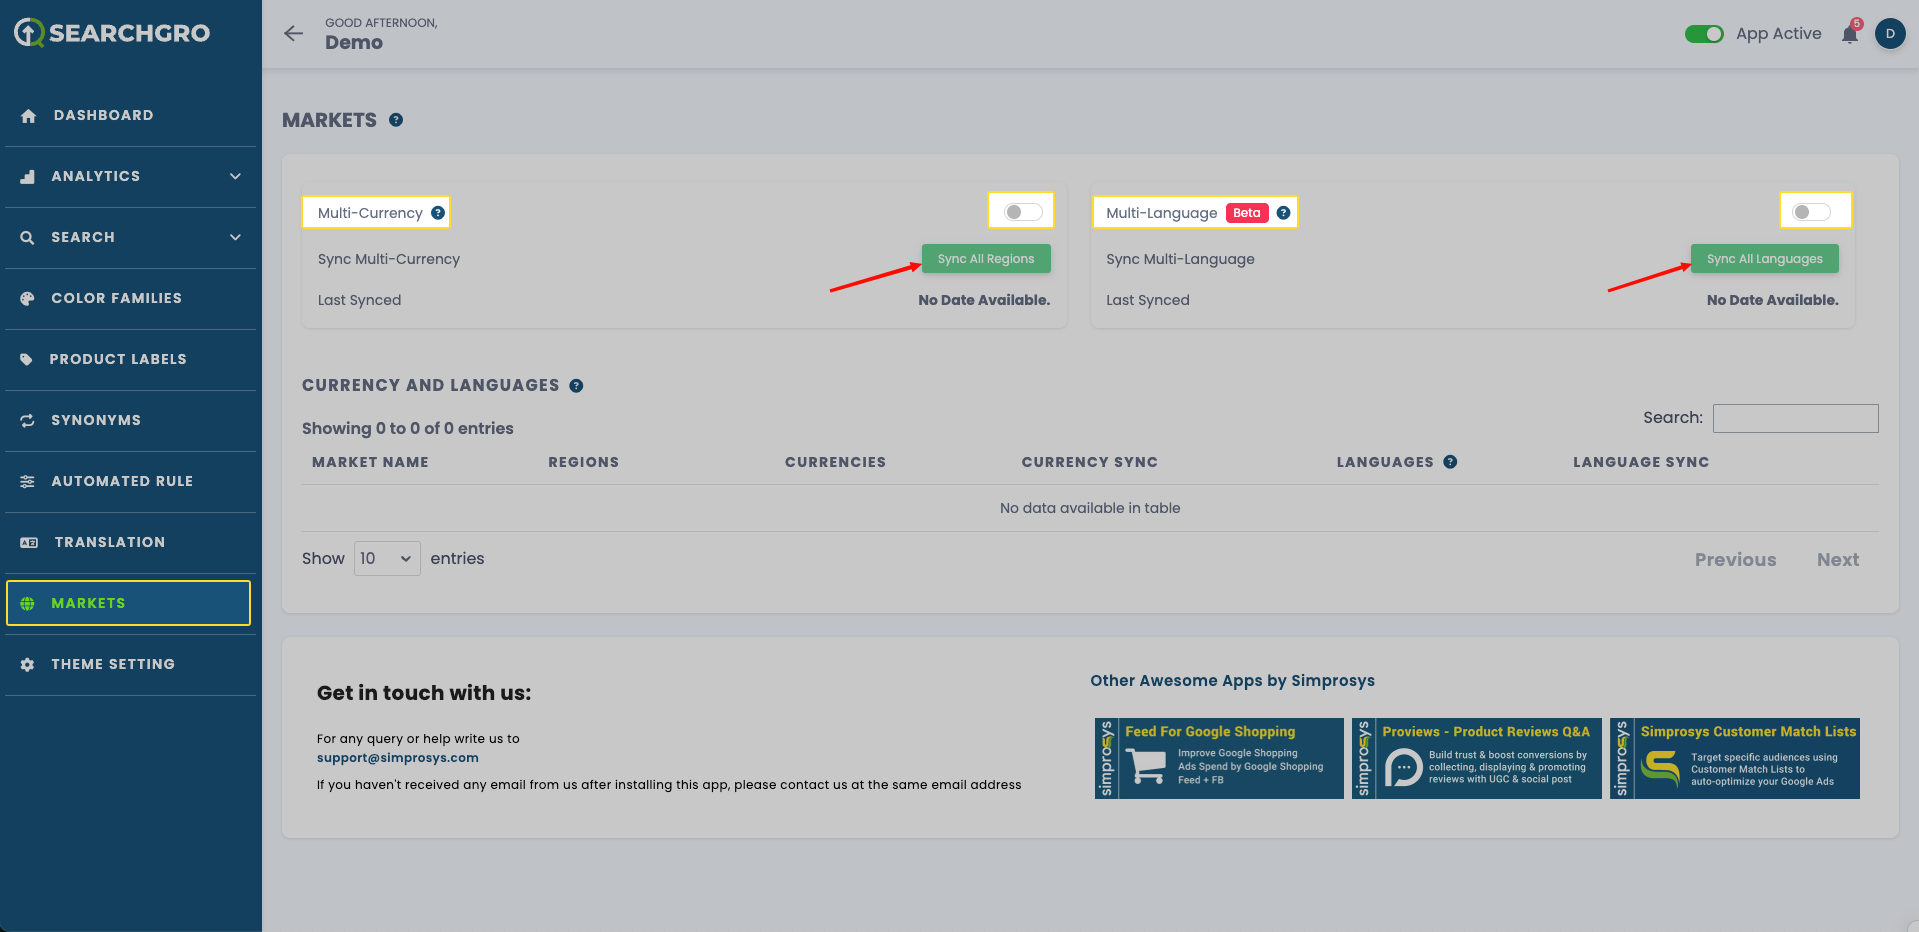The width and height of the screenshot is (1919, 932).
Task: Open Proviews Product Reviews Q&A banner
Action: point(1477,759)
